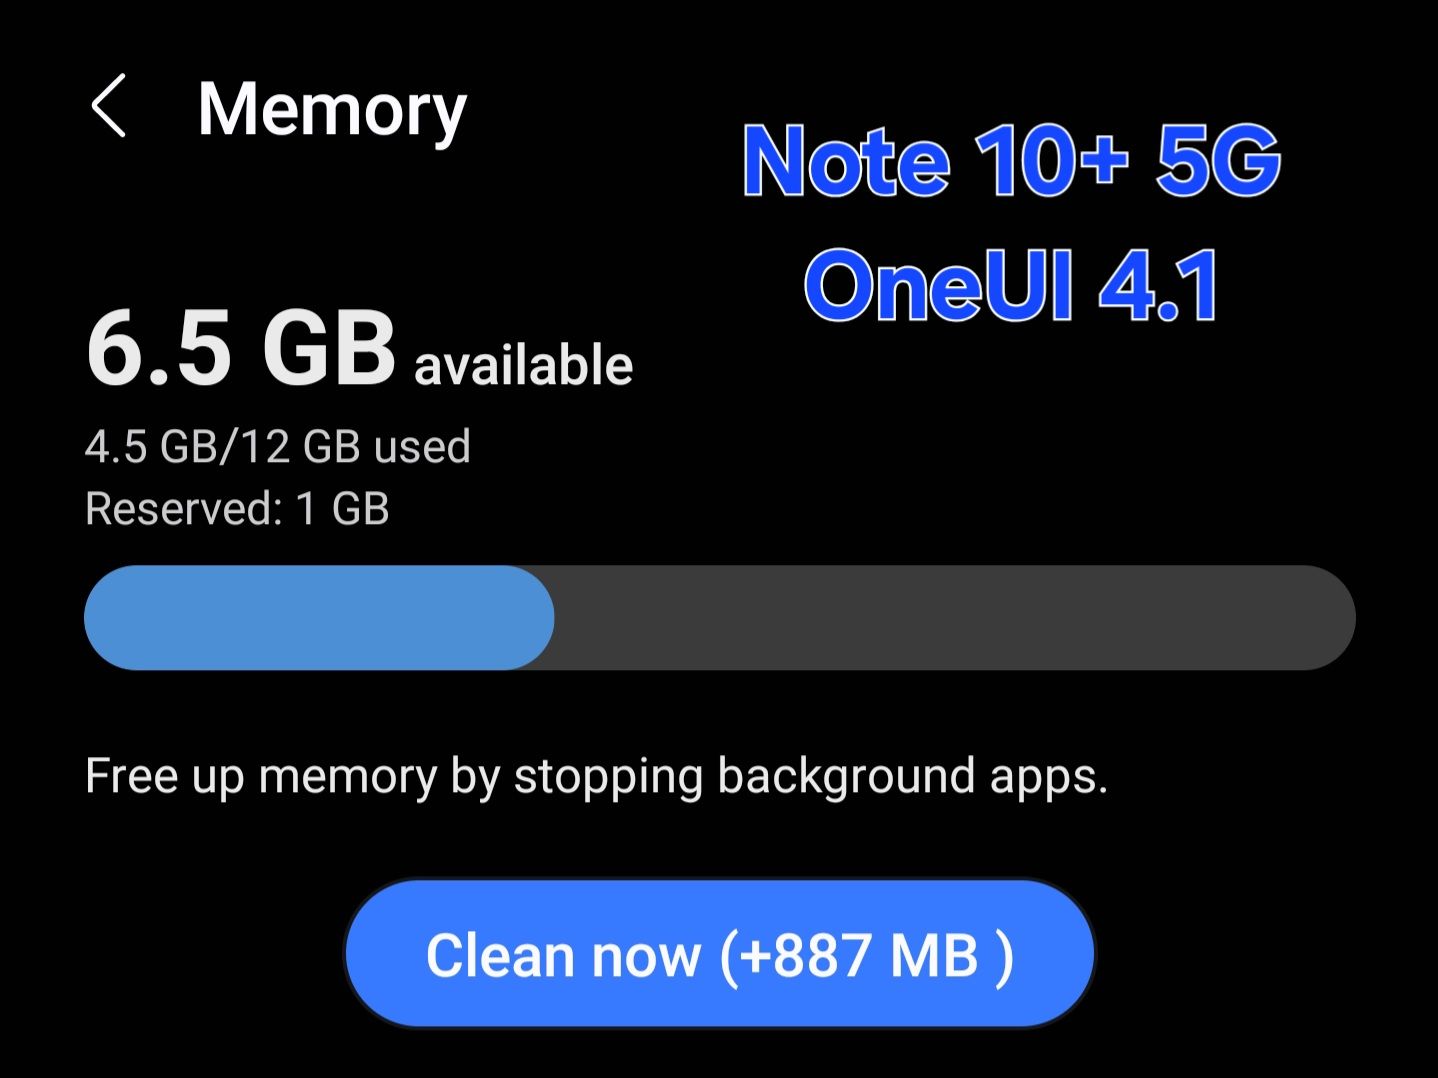1438x1078 pixels.
Task: Click the 4.1 version number in overlay
Action: [1158, 286]
